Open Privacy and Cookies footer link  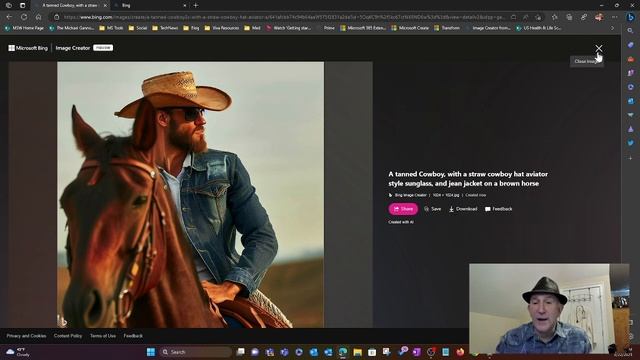pos(26,336)
